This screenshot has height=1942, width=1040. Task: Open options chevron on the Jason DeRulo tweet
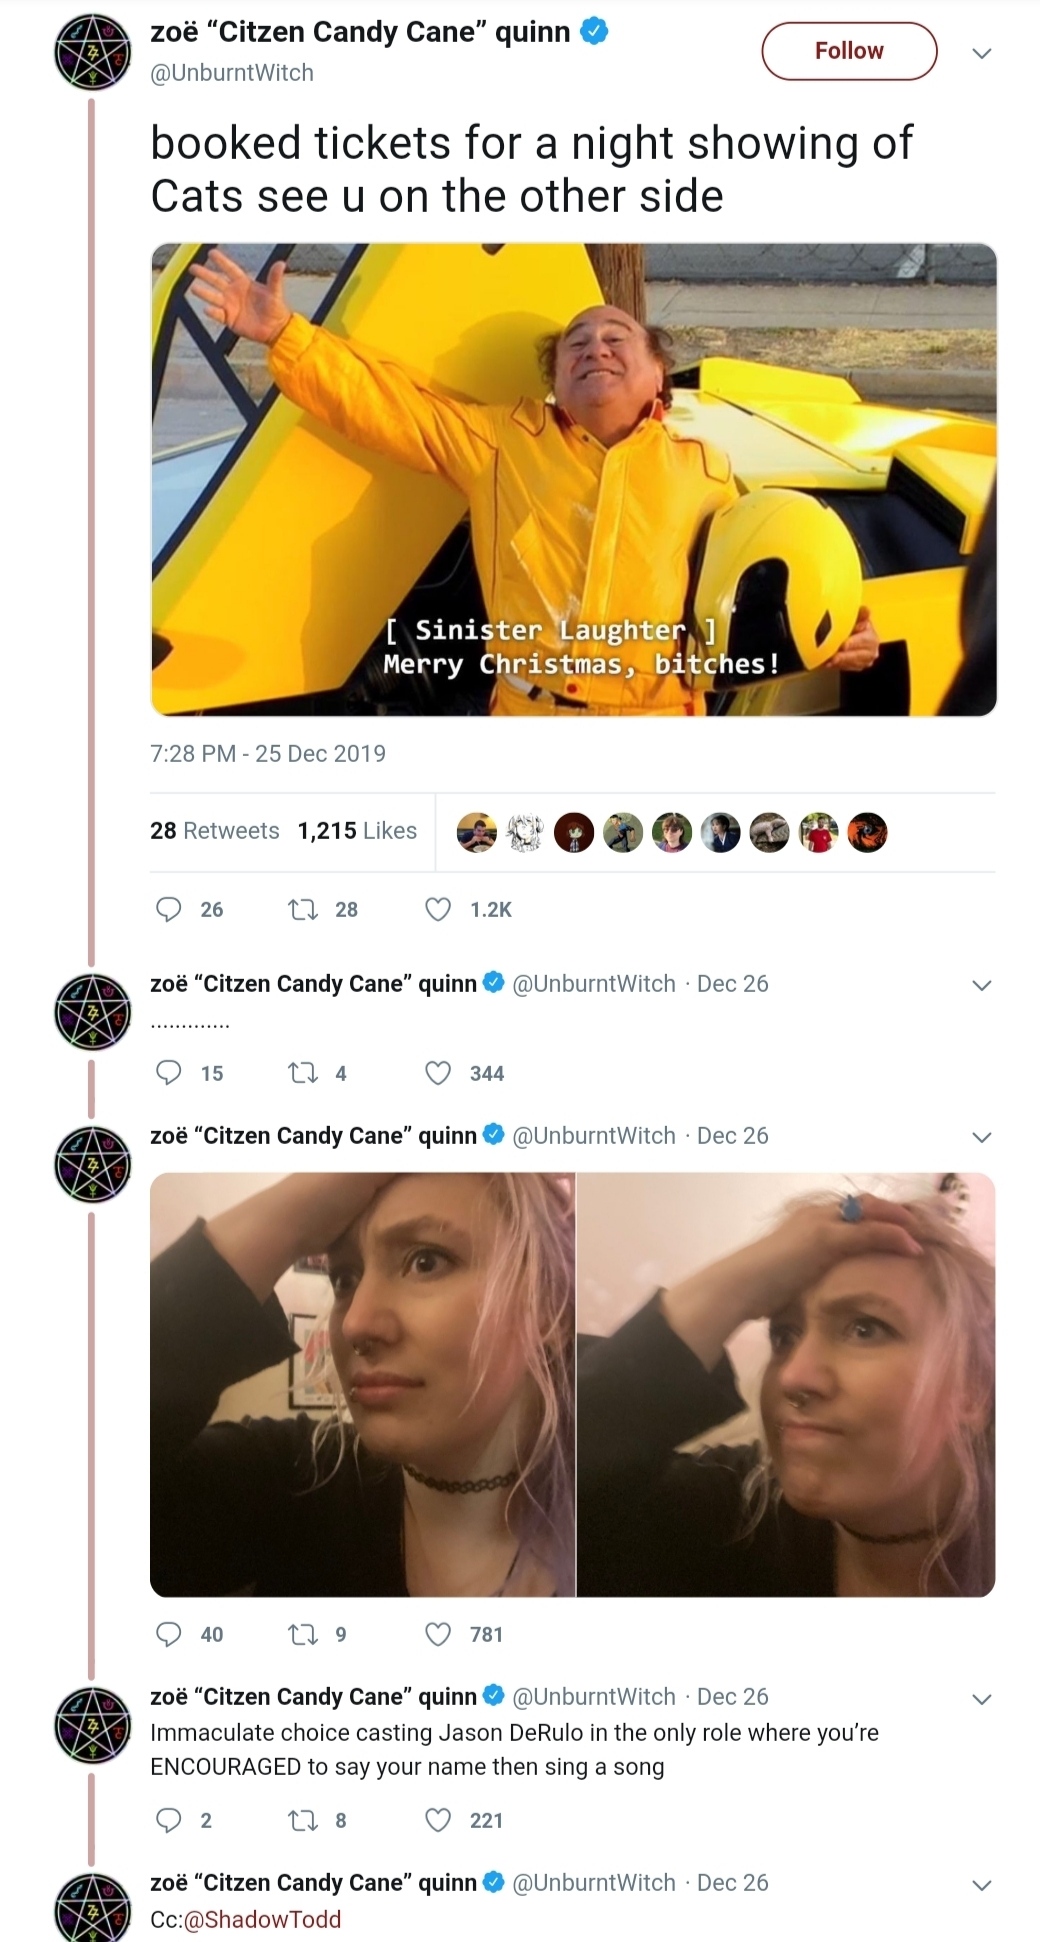point(982,1698)
